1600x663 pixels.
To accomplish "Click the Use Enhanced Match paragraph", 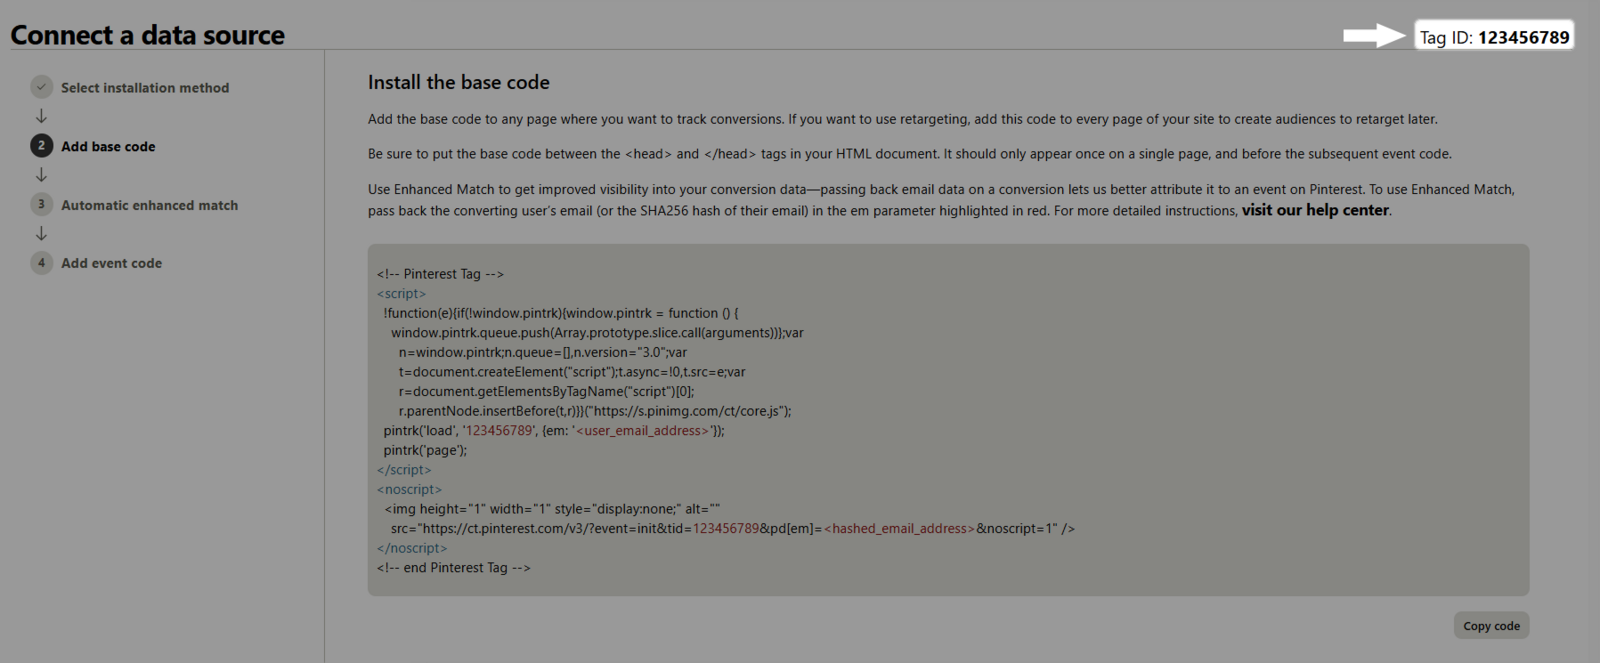I will [941, 200].
